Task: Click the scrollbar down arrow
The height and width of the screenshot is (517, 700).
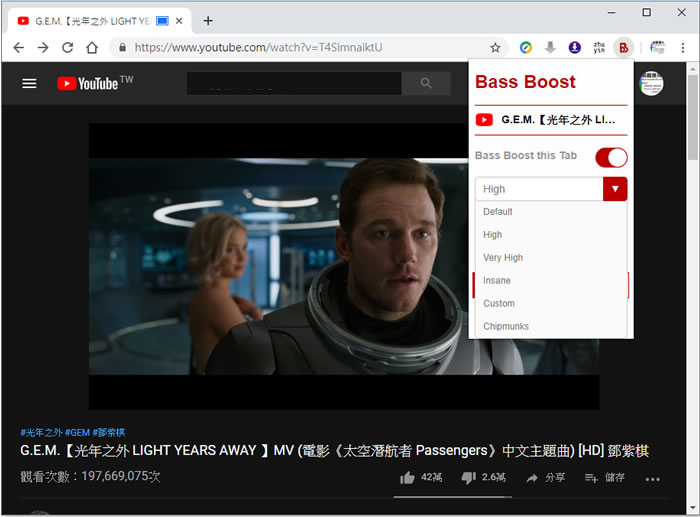Action: 692,508
